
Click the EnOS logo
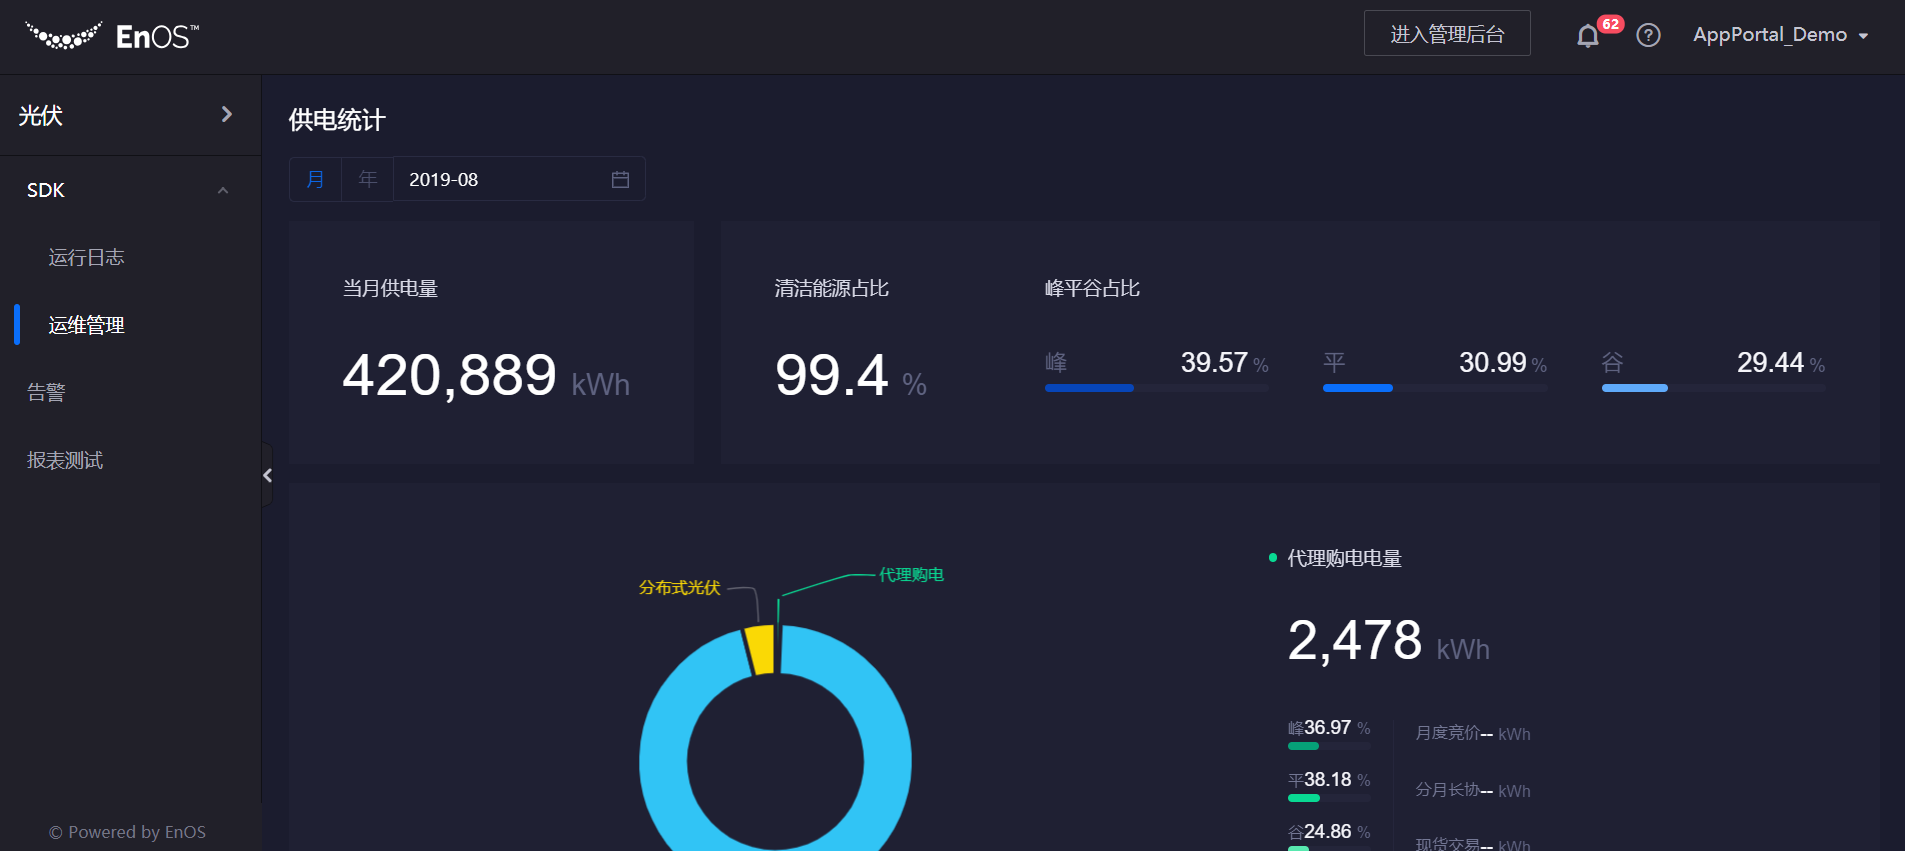(111, 36)
